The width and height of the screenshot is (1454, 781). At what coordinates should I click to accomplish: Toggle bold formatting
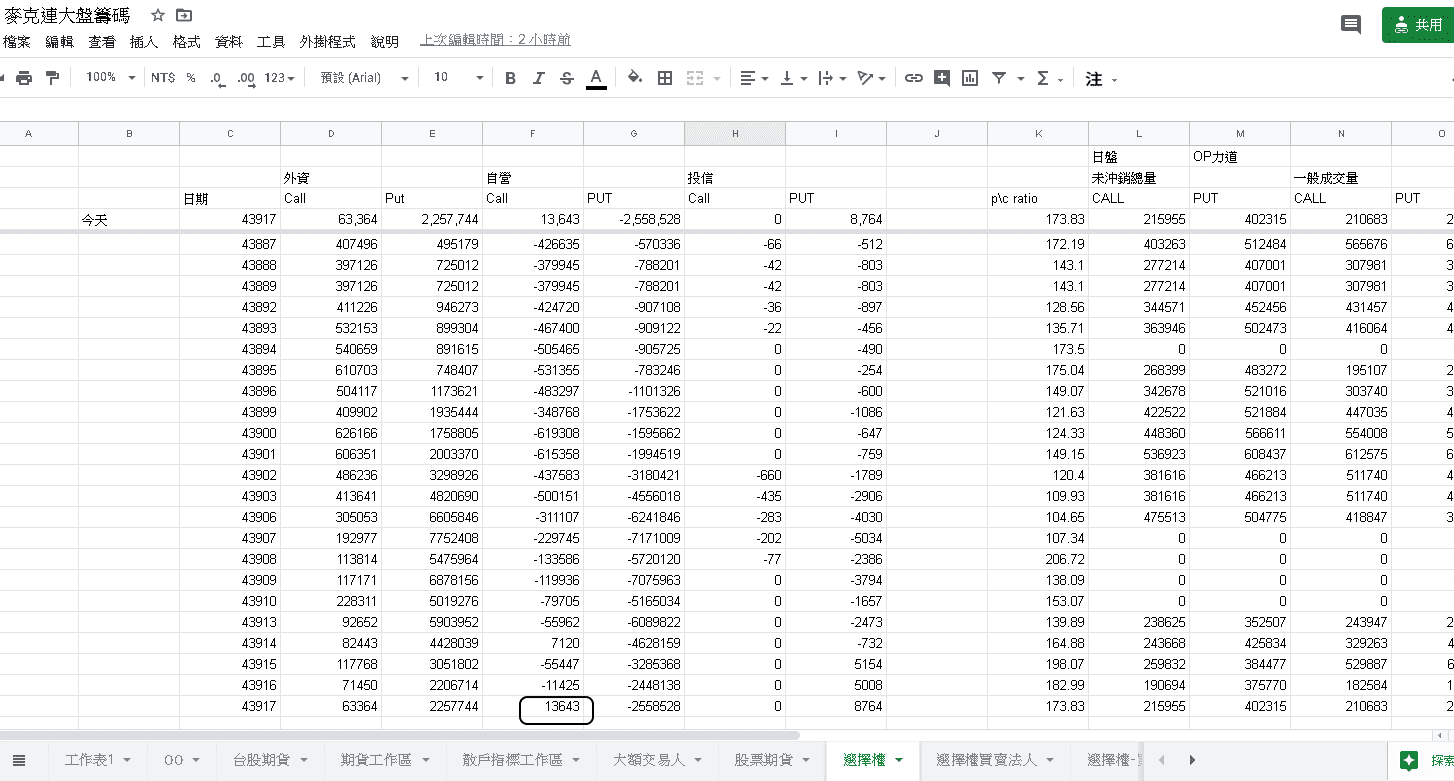click(x=510, y=78)
